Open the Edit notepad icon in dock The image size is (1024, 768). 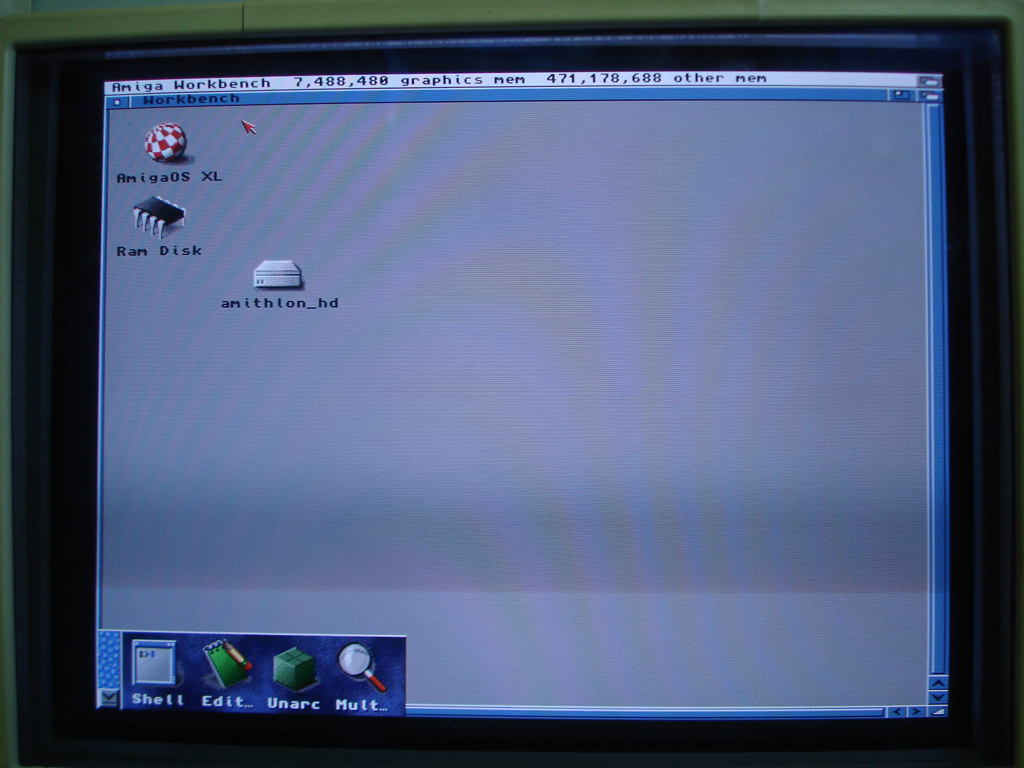(x=226, y=665)
